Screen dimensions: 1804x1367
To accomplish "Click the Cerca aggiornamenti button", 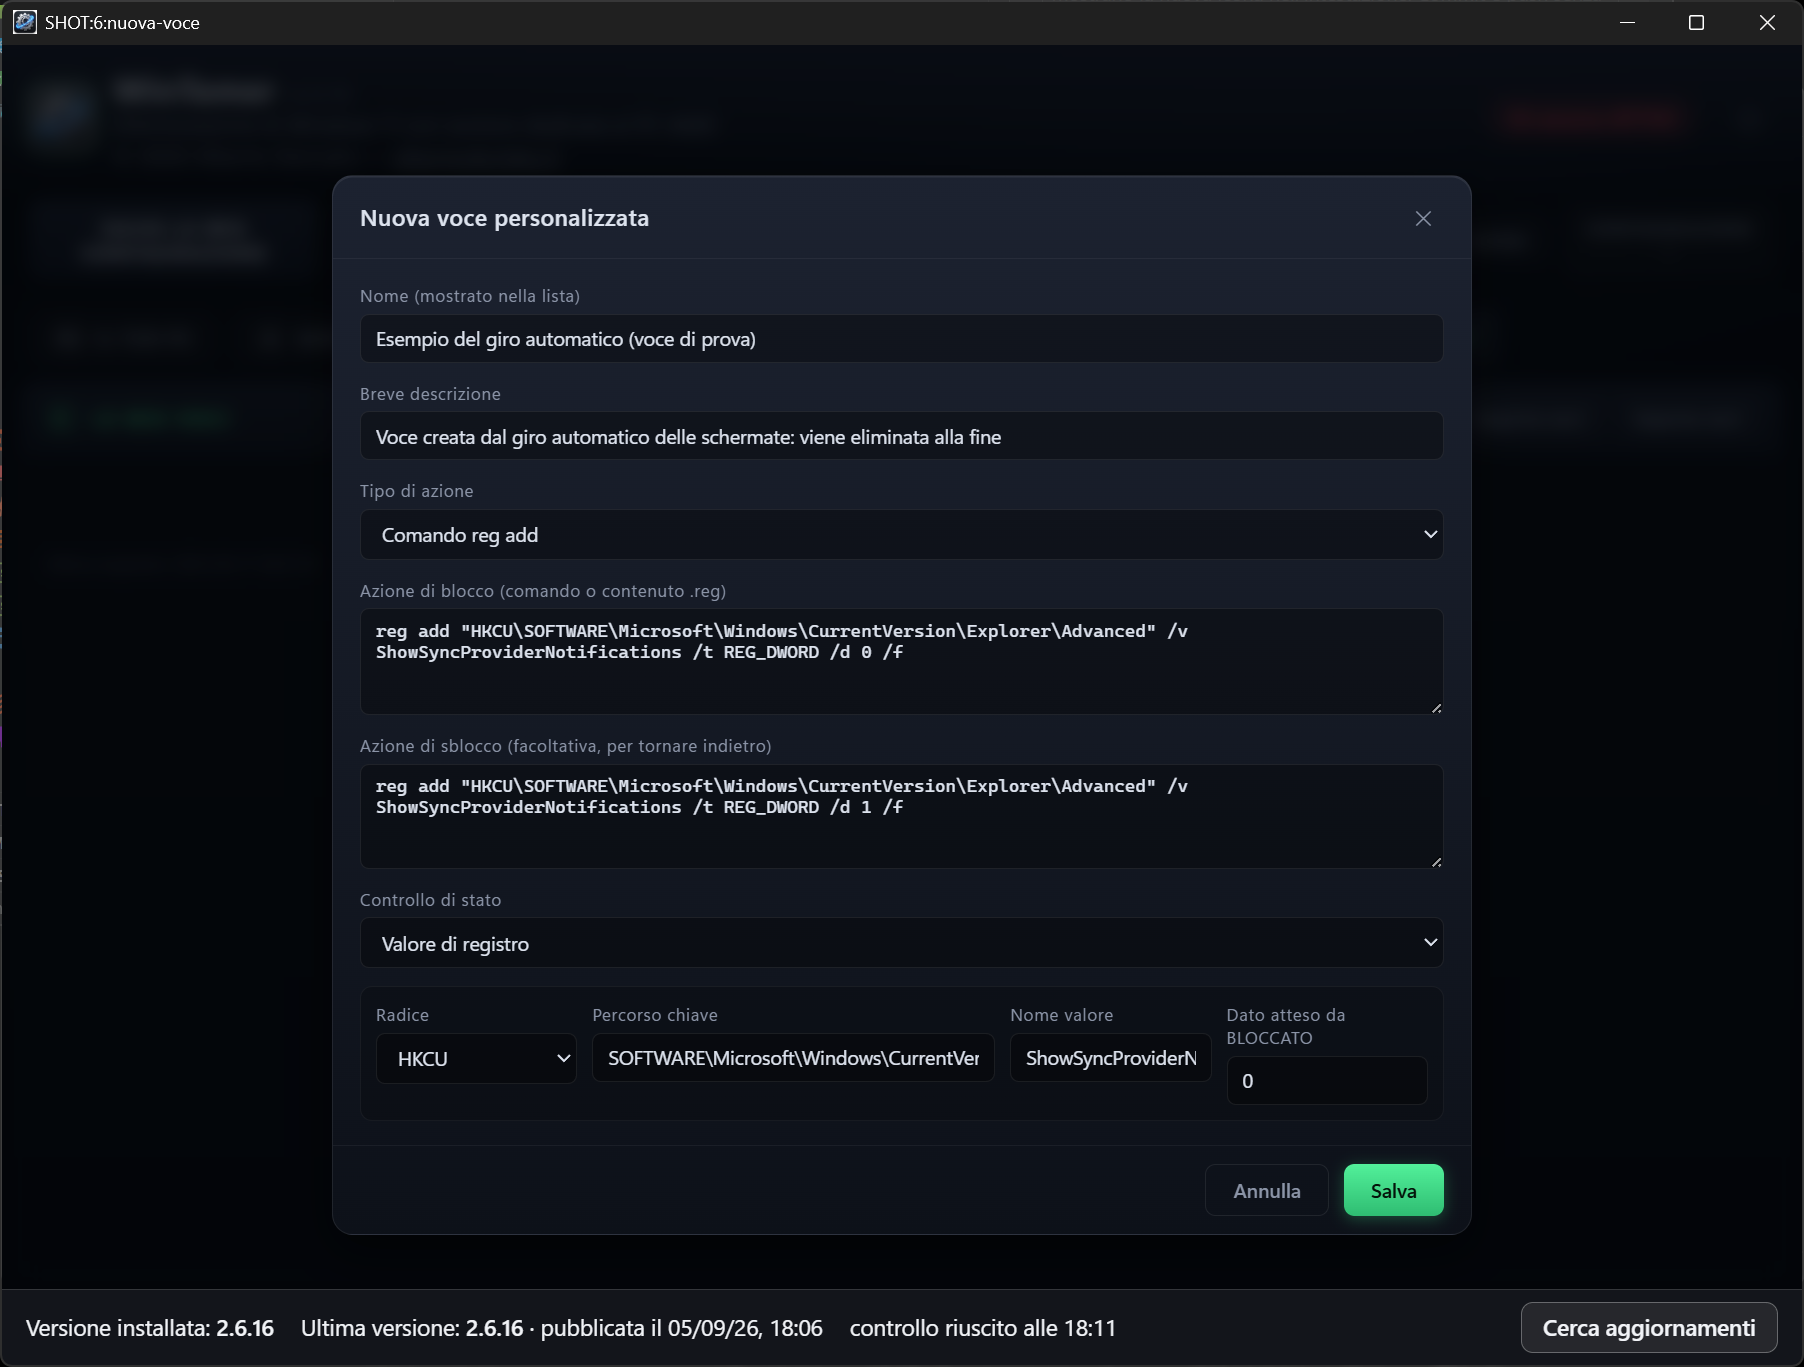I will pos(1648,1328).
